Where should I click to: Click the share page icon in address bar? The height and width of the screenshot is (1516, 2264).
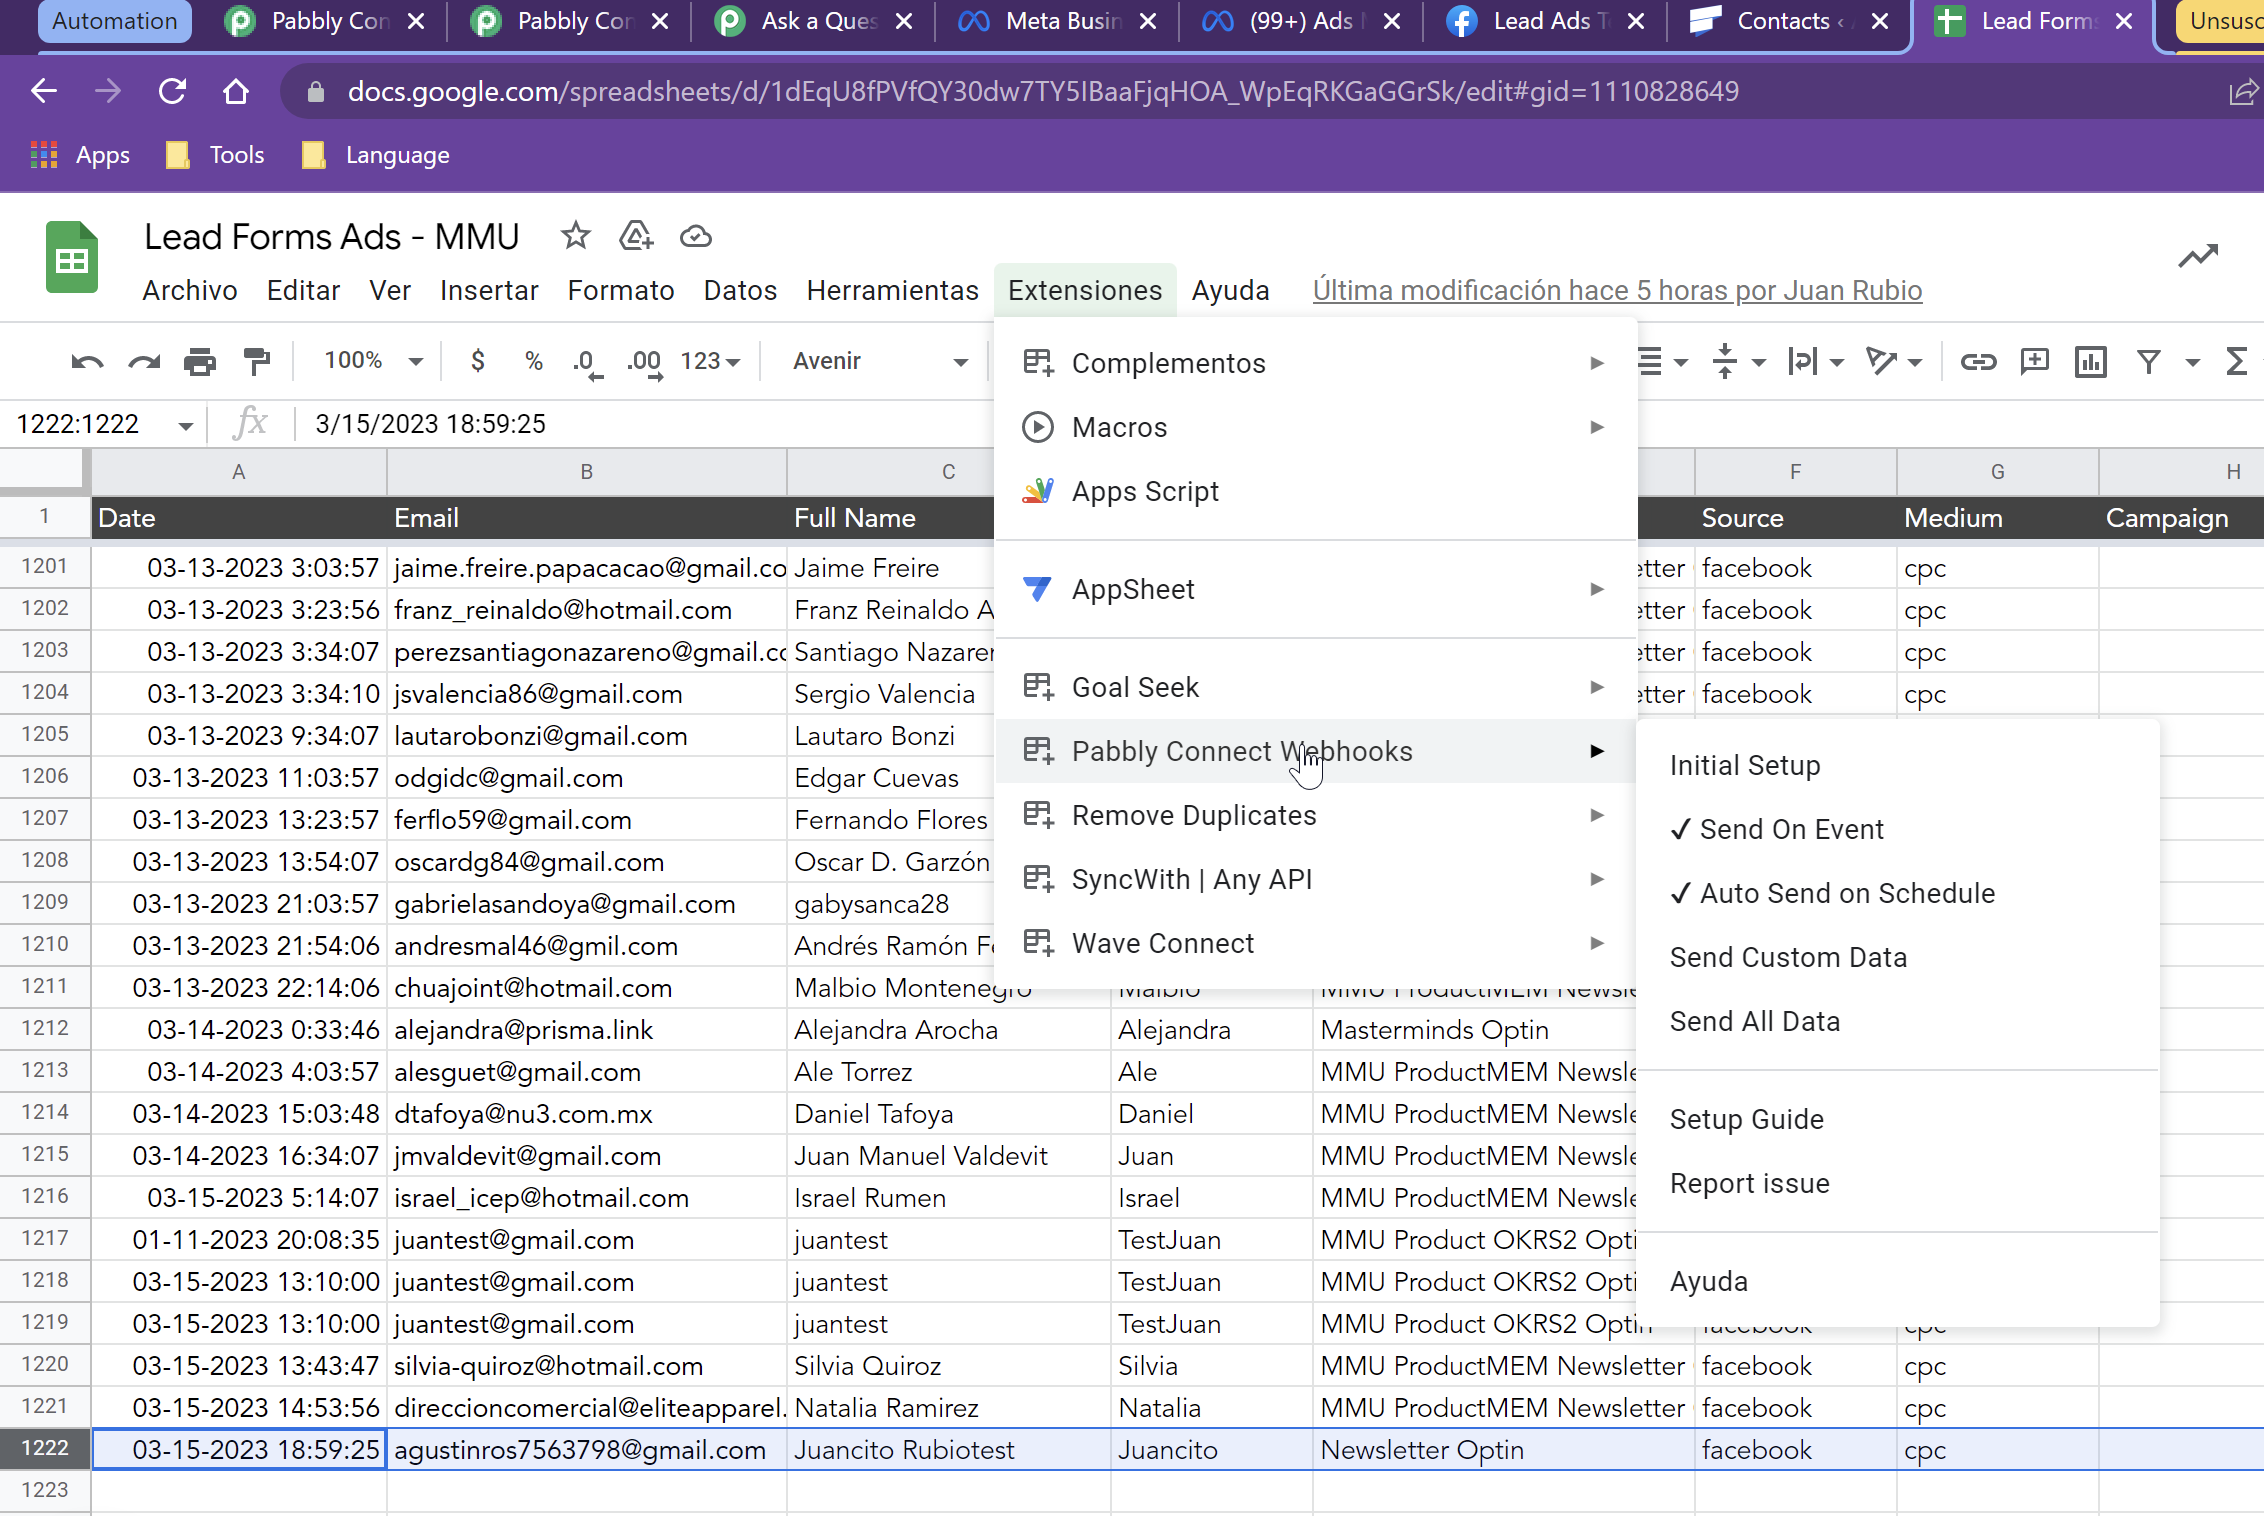(2243, 92)
